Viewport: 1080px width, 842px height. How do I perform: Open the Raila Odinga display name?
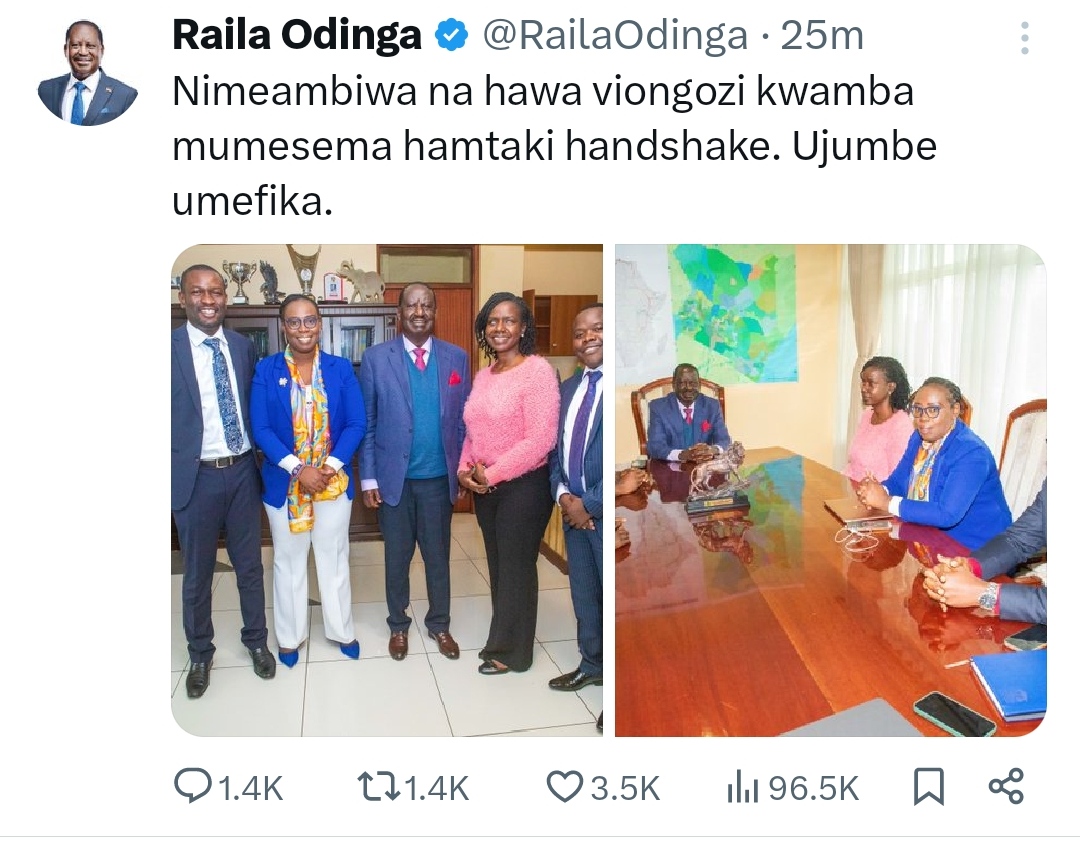[297, 35]
